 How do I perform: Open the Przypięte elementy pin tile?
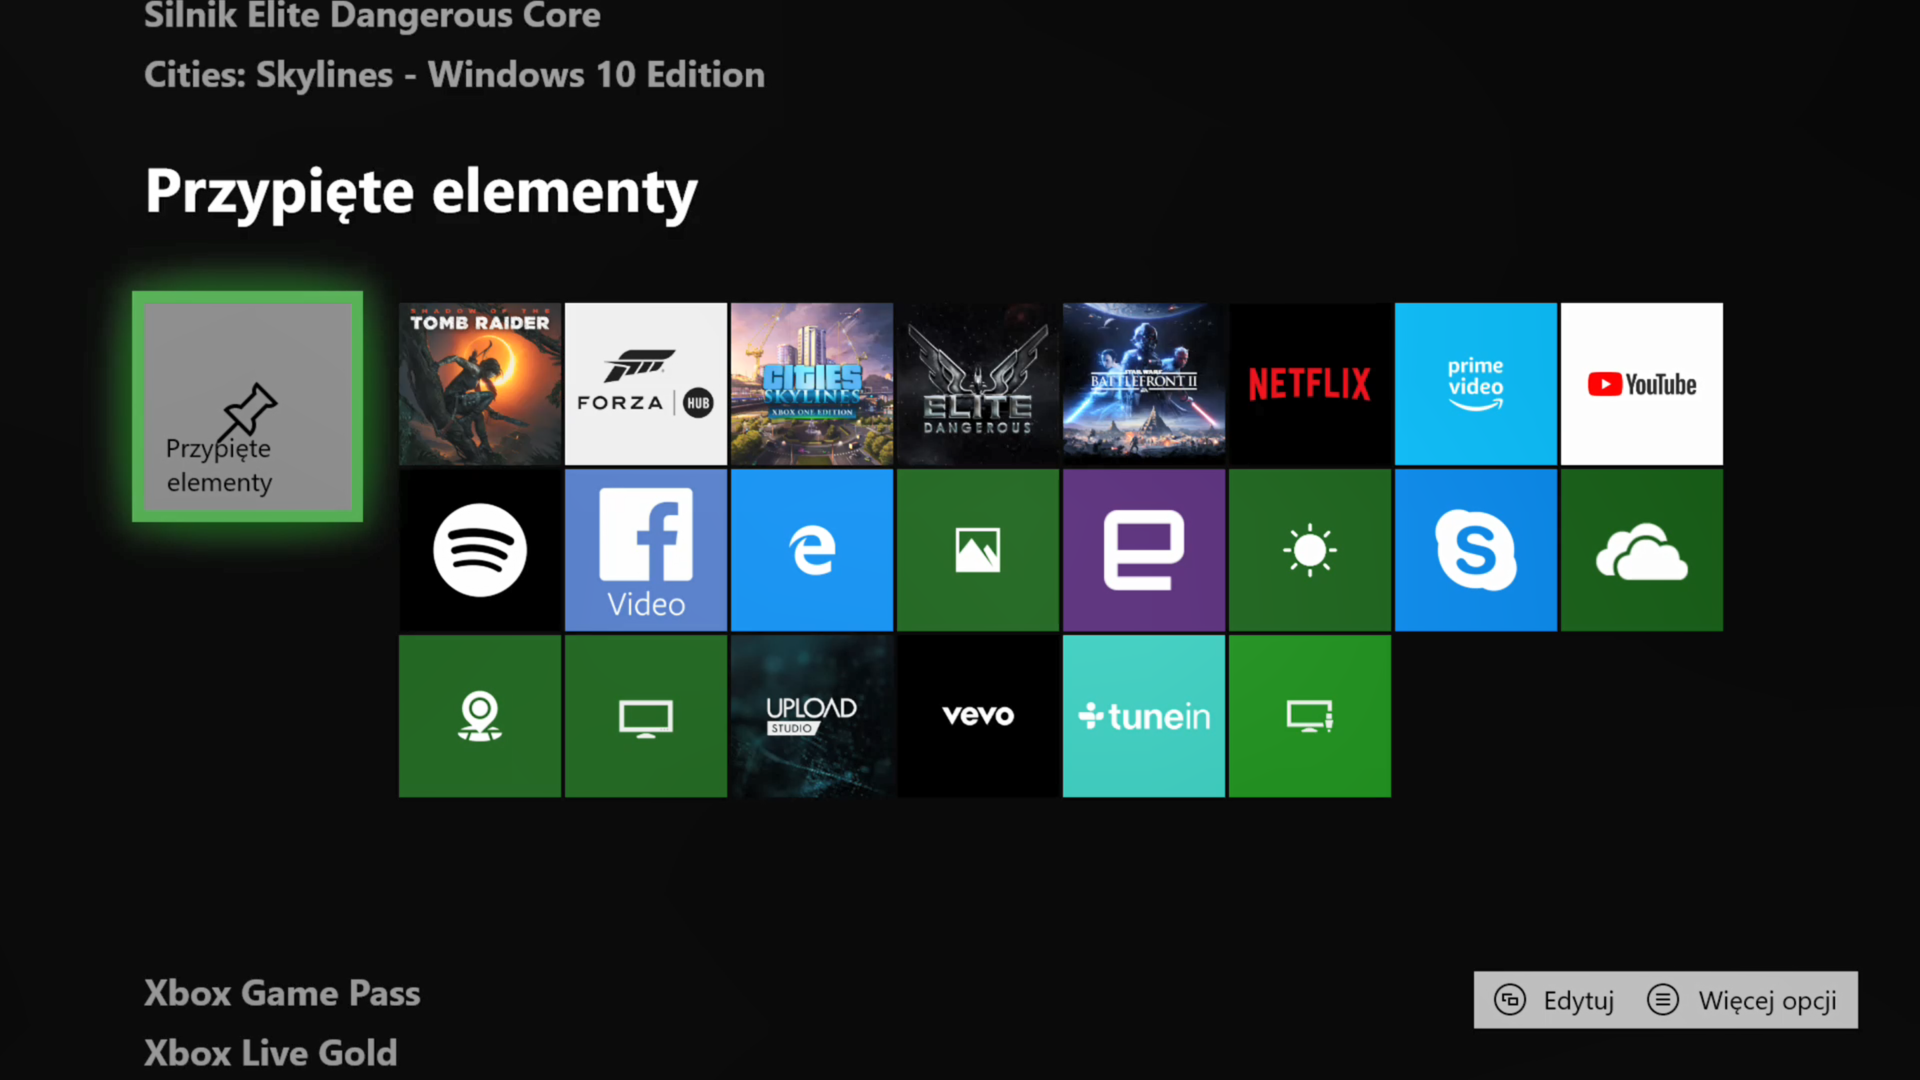[247, 406]
